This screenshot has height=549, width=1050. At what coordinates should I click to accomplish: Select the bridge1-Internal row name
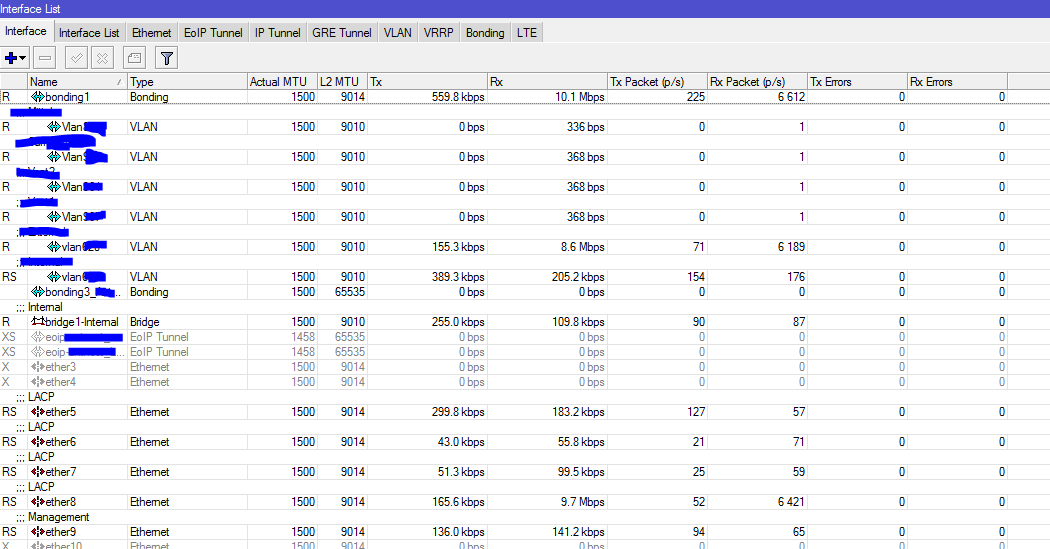82,322
